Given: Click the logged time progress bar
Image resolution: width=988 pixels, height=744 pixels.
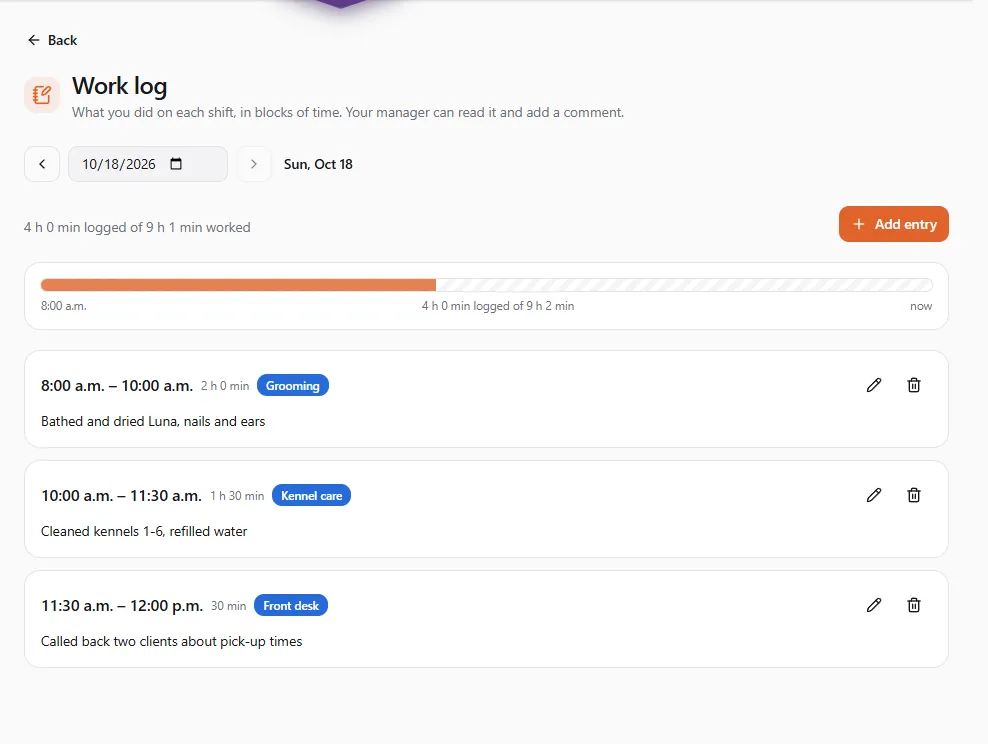Looking at the screenshot, I should click(x=486, y=285).
